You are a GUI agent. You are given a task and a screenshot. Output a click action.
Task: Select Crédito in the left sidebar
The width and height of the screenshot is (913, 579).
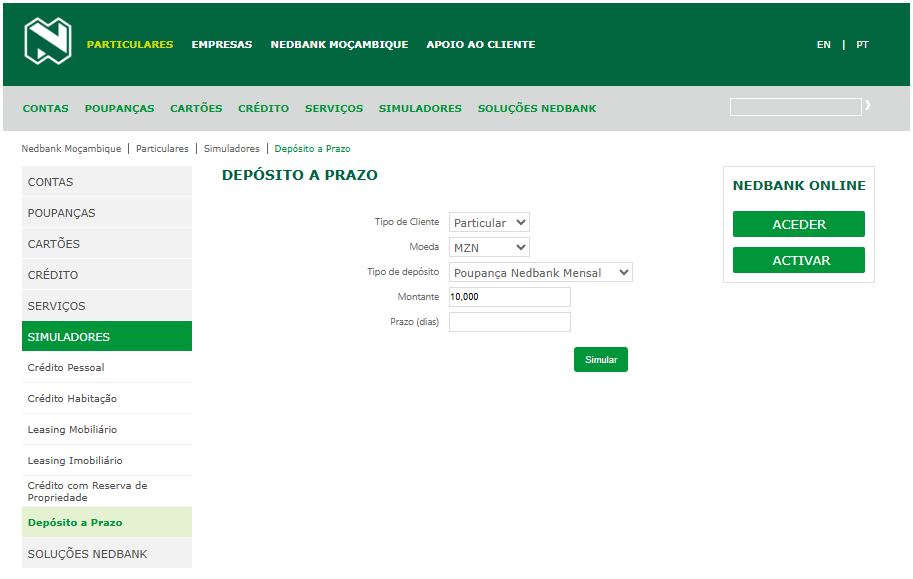pos(107,274)
